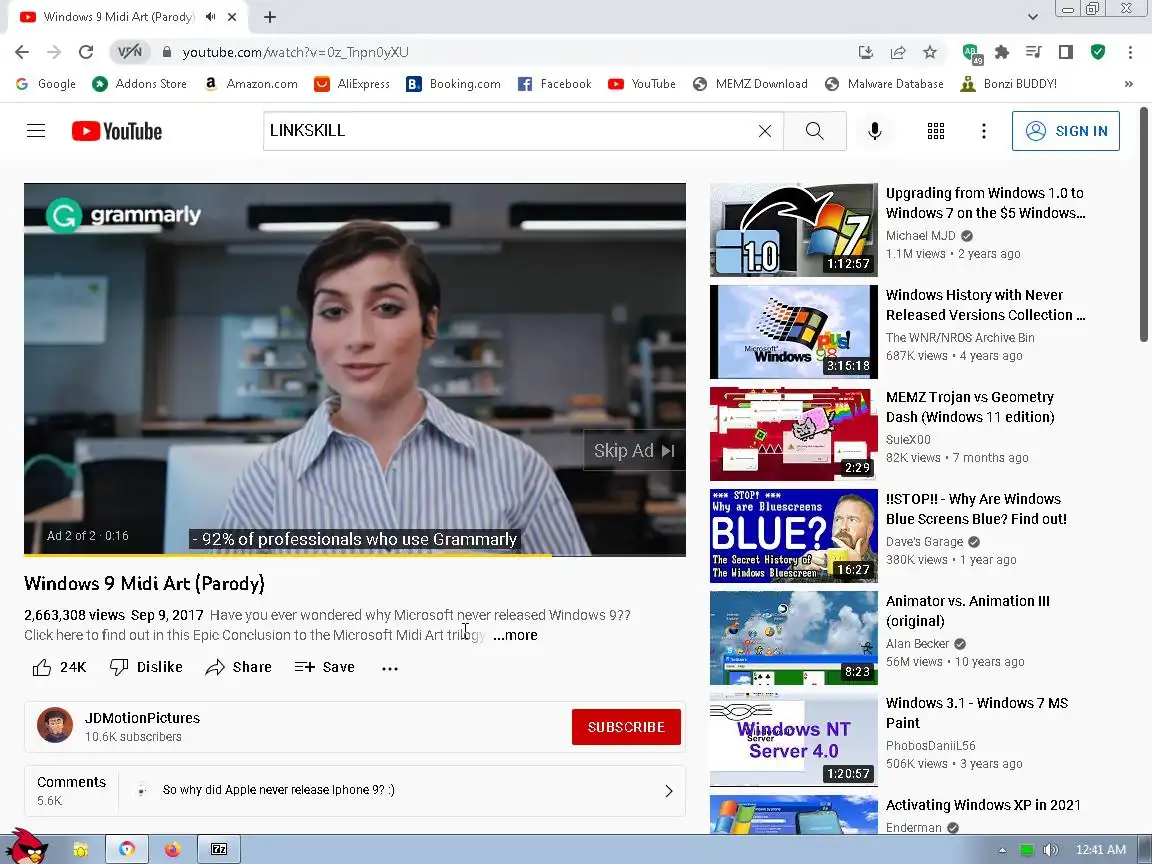
Task: Run the search with magnifier button
Action: [815, 131]
